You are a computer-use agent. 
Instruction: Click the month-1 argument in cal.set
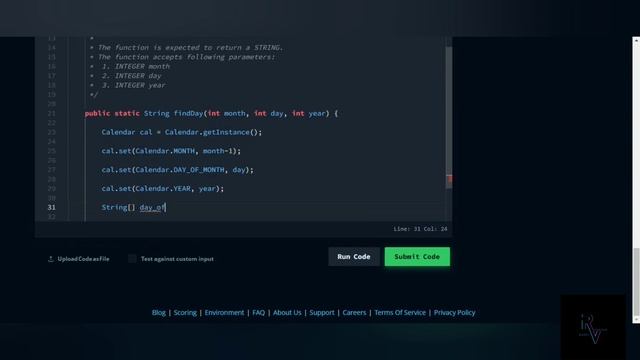(x=218, y=151)
